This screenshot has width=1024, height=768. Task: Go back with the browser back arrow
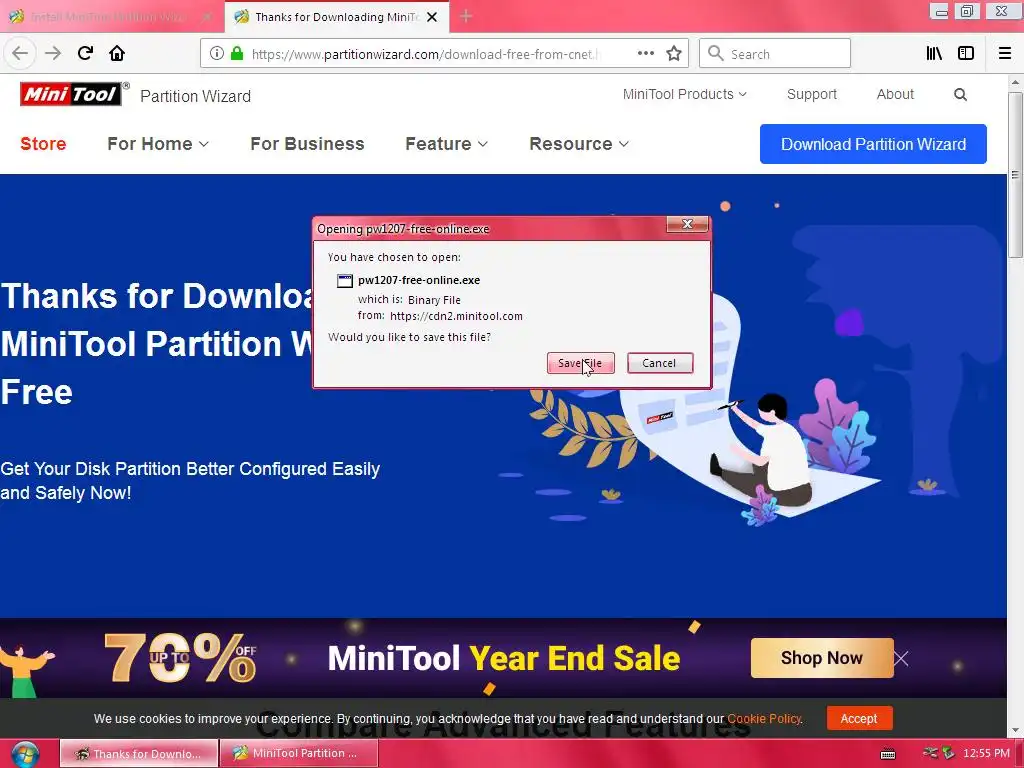coord(20,54)
